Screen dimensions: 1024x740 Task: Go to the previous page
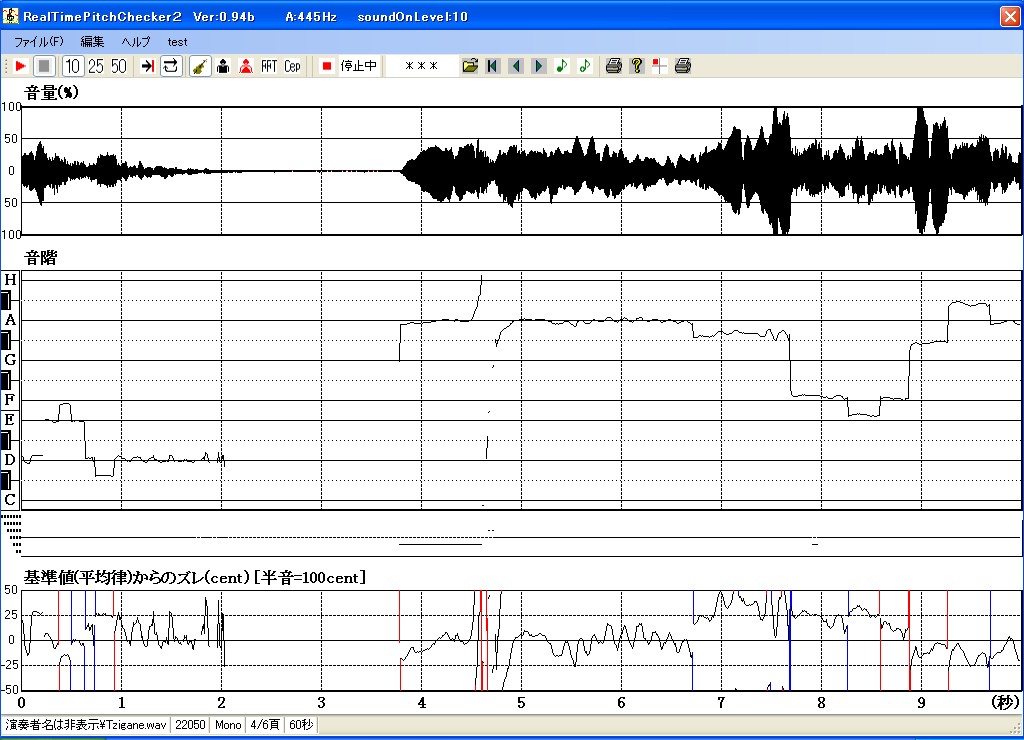[516, 66]
